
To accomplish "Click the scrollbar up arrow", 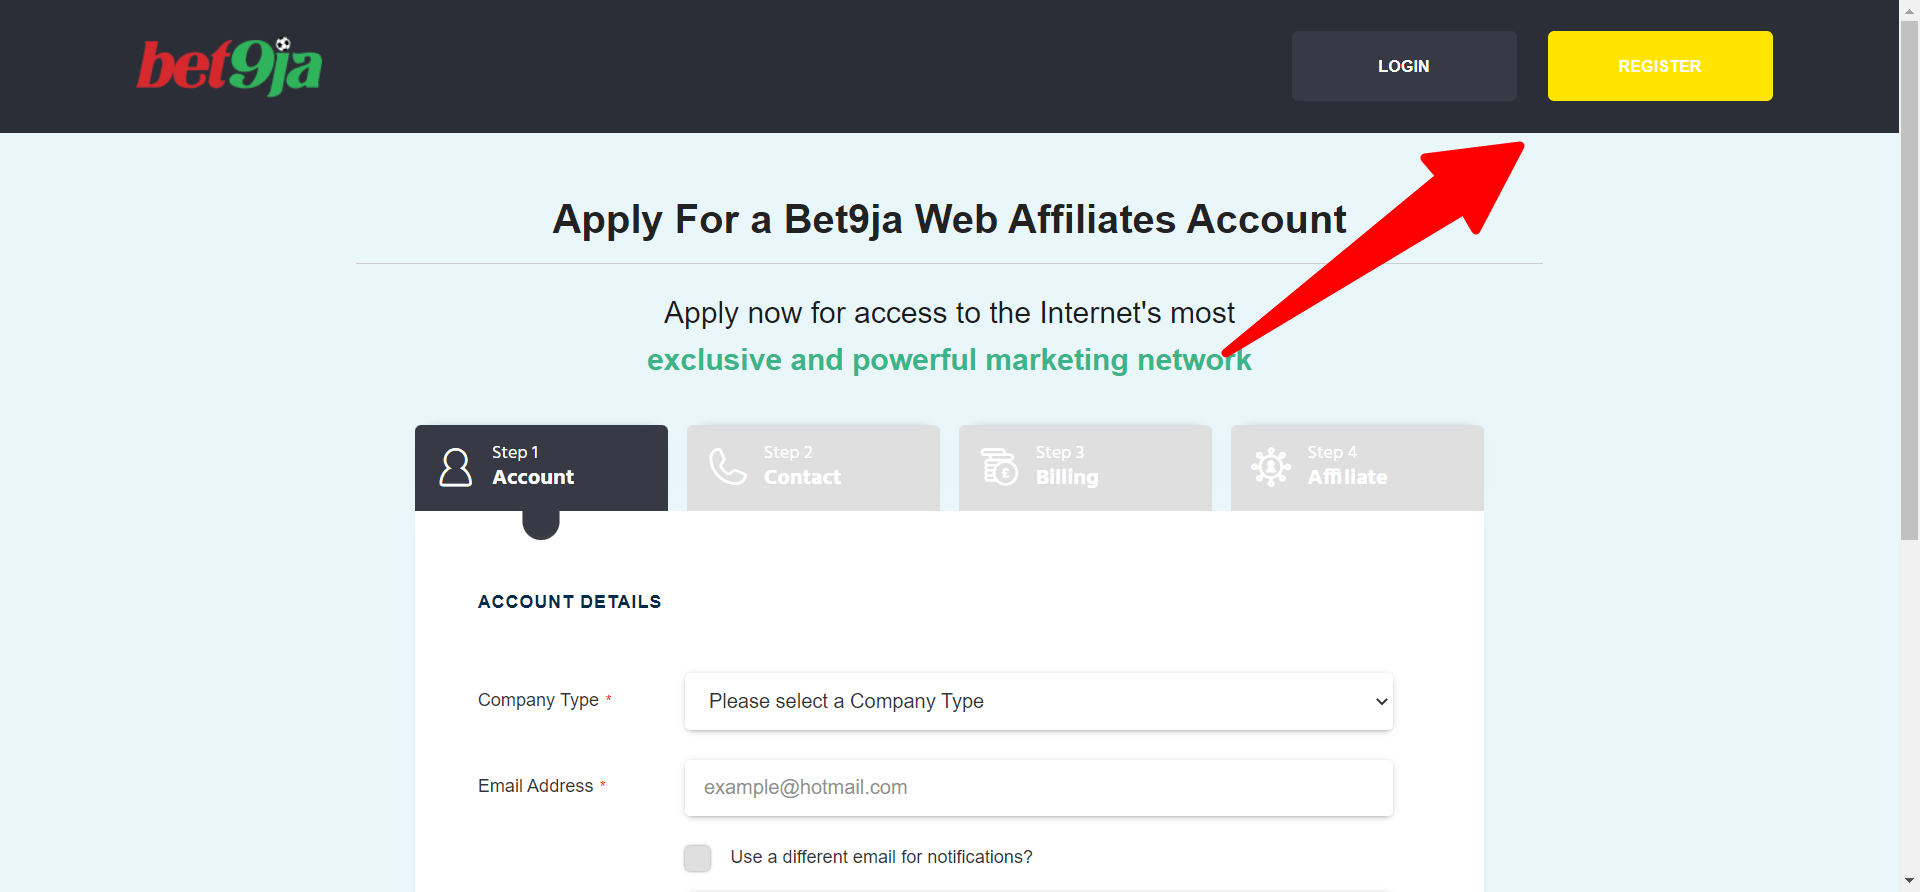I will pos(1908,11).
